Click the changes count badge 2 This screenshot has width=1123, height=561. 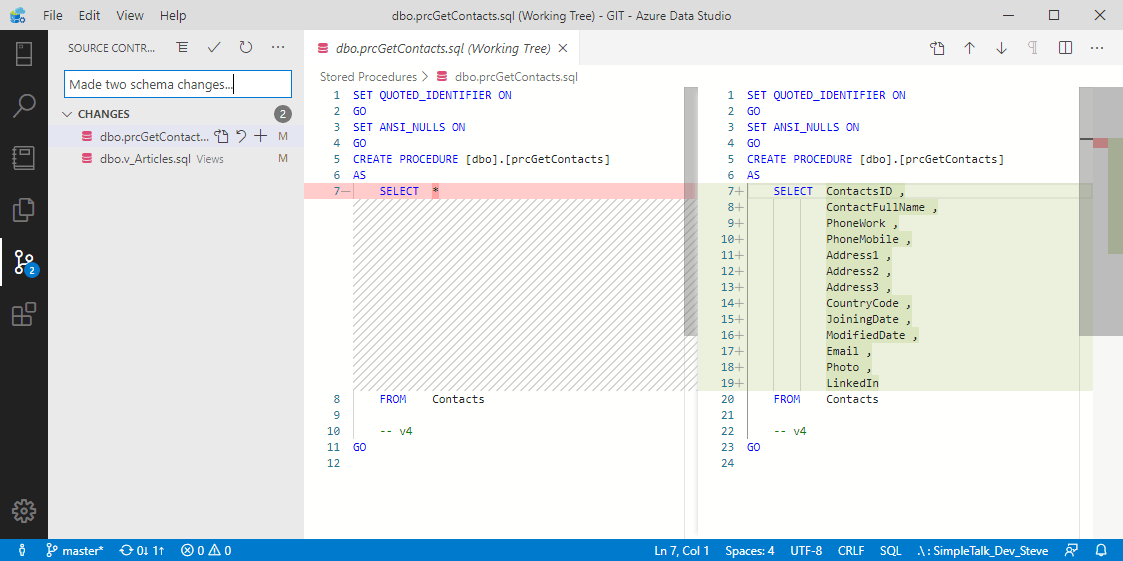point(283,114)
